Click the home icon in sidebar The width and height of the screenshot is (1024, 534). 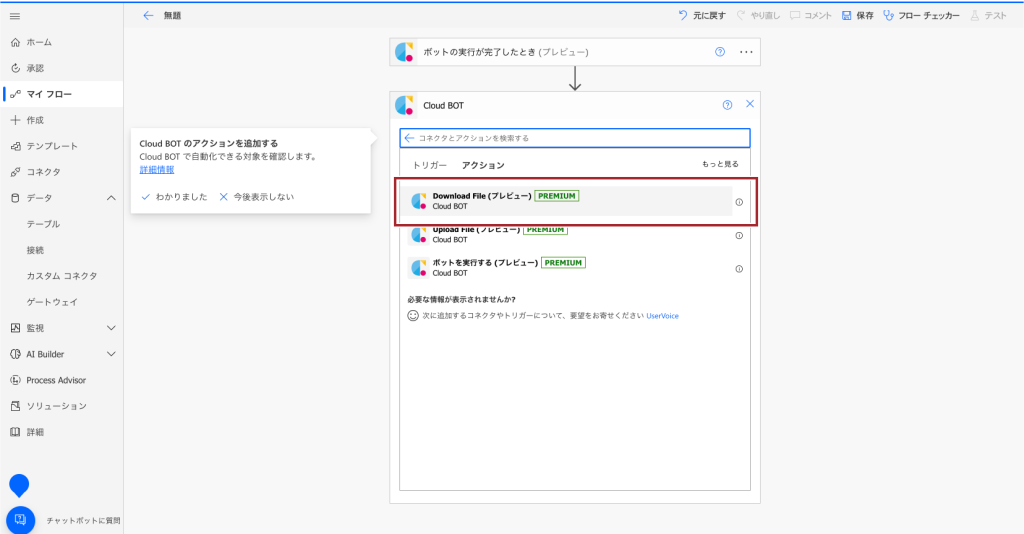[15, 42]
